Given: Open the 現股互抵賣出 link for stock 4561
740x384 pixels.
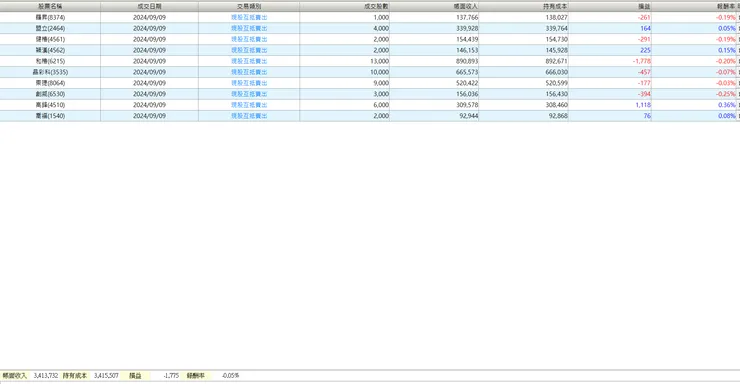Looking at the screenshot, I should click(x=249, y=39).
